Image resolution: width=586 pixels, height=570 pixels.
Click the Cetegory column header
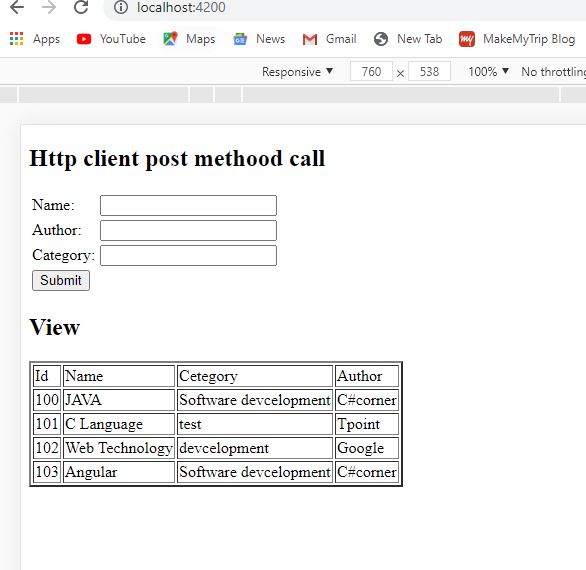coord(255,376)
